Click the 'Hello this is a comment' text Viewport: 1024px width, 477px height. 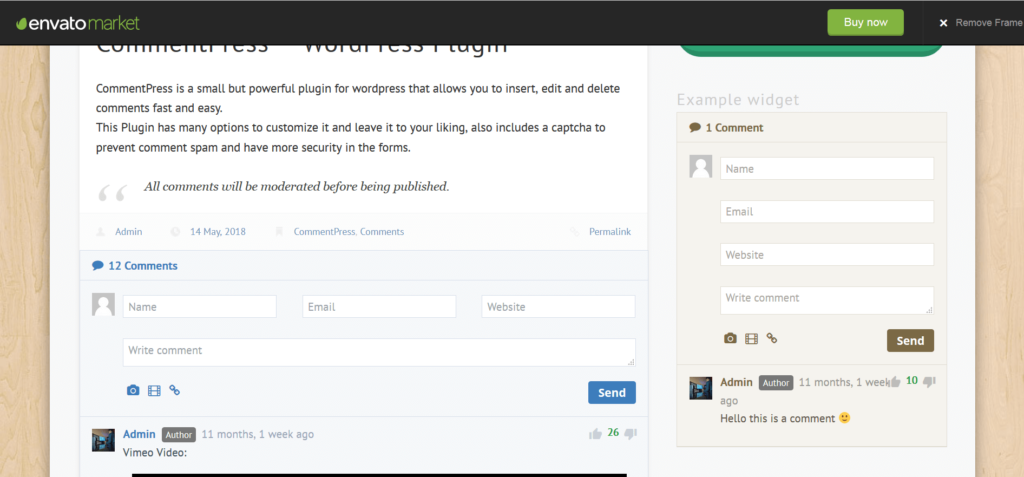[778, 418]
